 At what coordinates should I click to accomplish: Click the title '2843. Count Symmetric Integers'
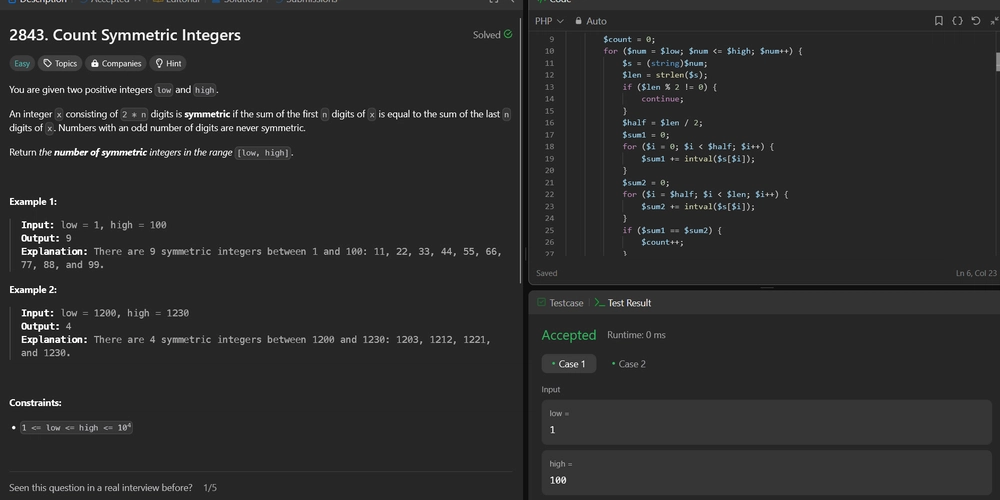coord(125,35)
